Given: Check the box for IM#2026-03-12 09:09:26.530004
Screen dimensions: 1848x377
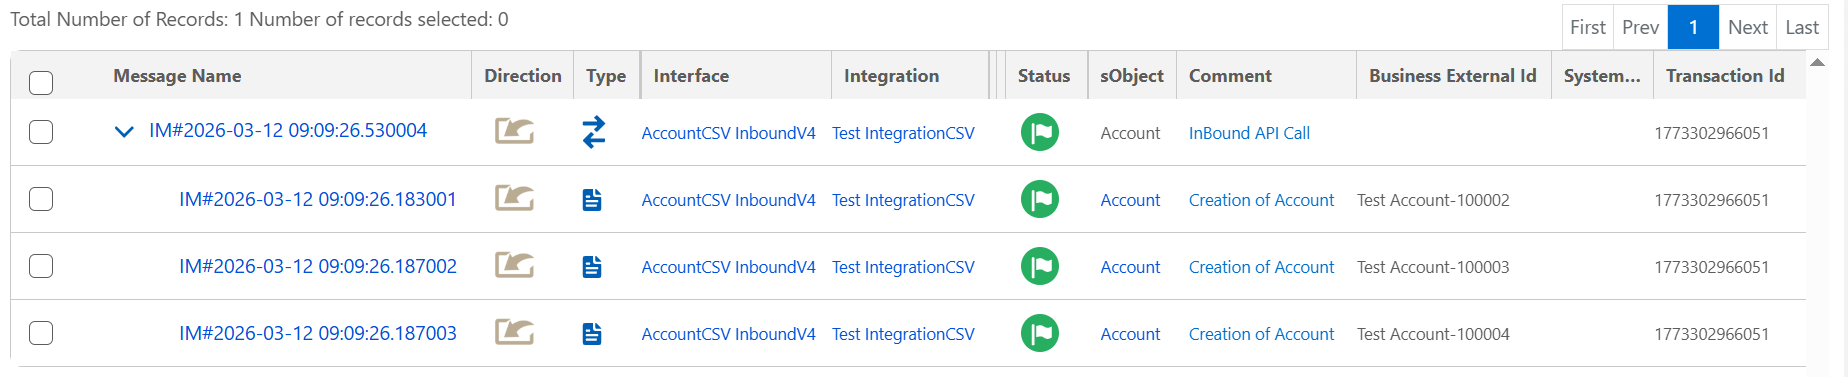Looking at the screenshot, I should click(x=41, y=132).
